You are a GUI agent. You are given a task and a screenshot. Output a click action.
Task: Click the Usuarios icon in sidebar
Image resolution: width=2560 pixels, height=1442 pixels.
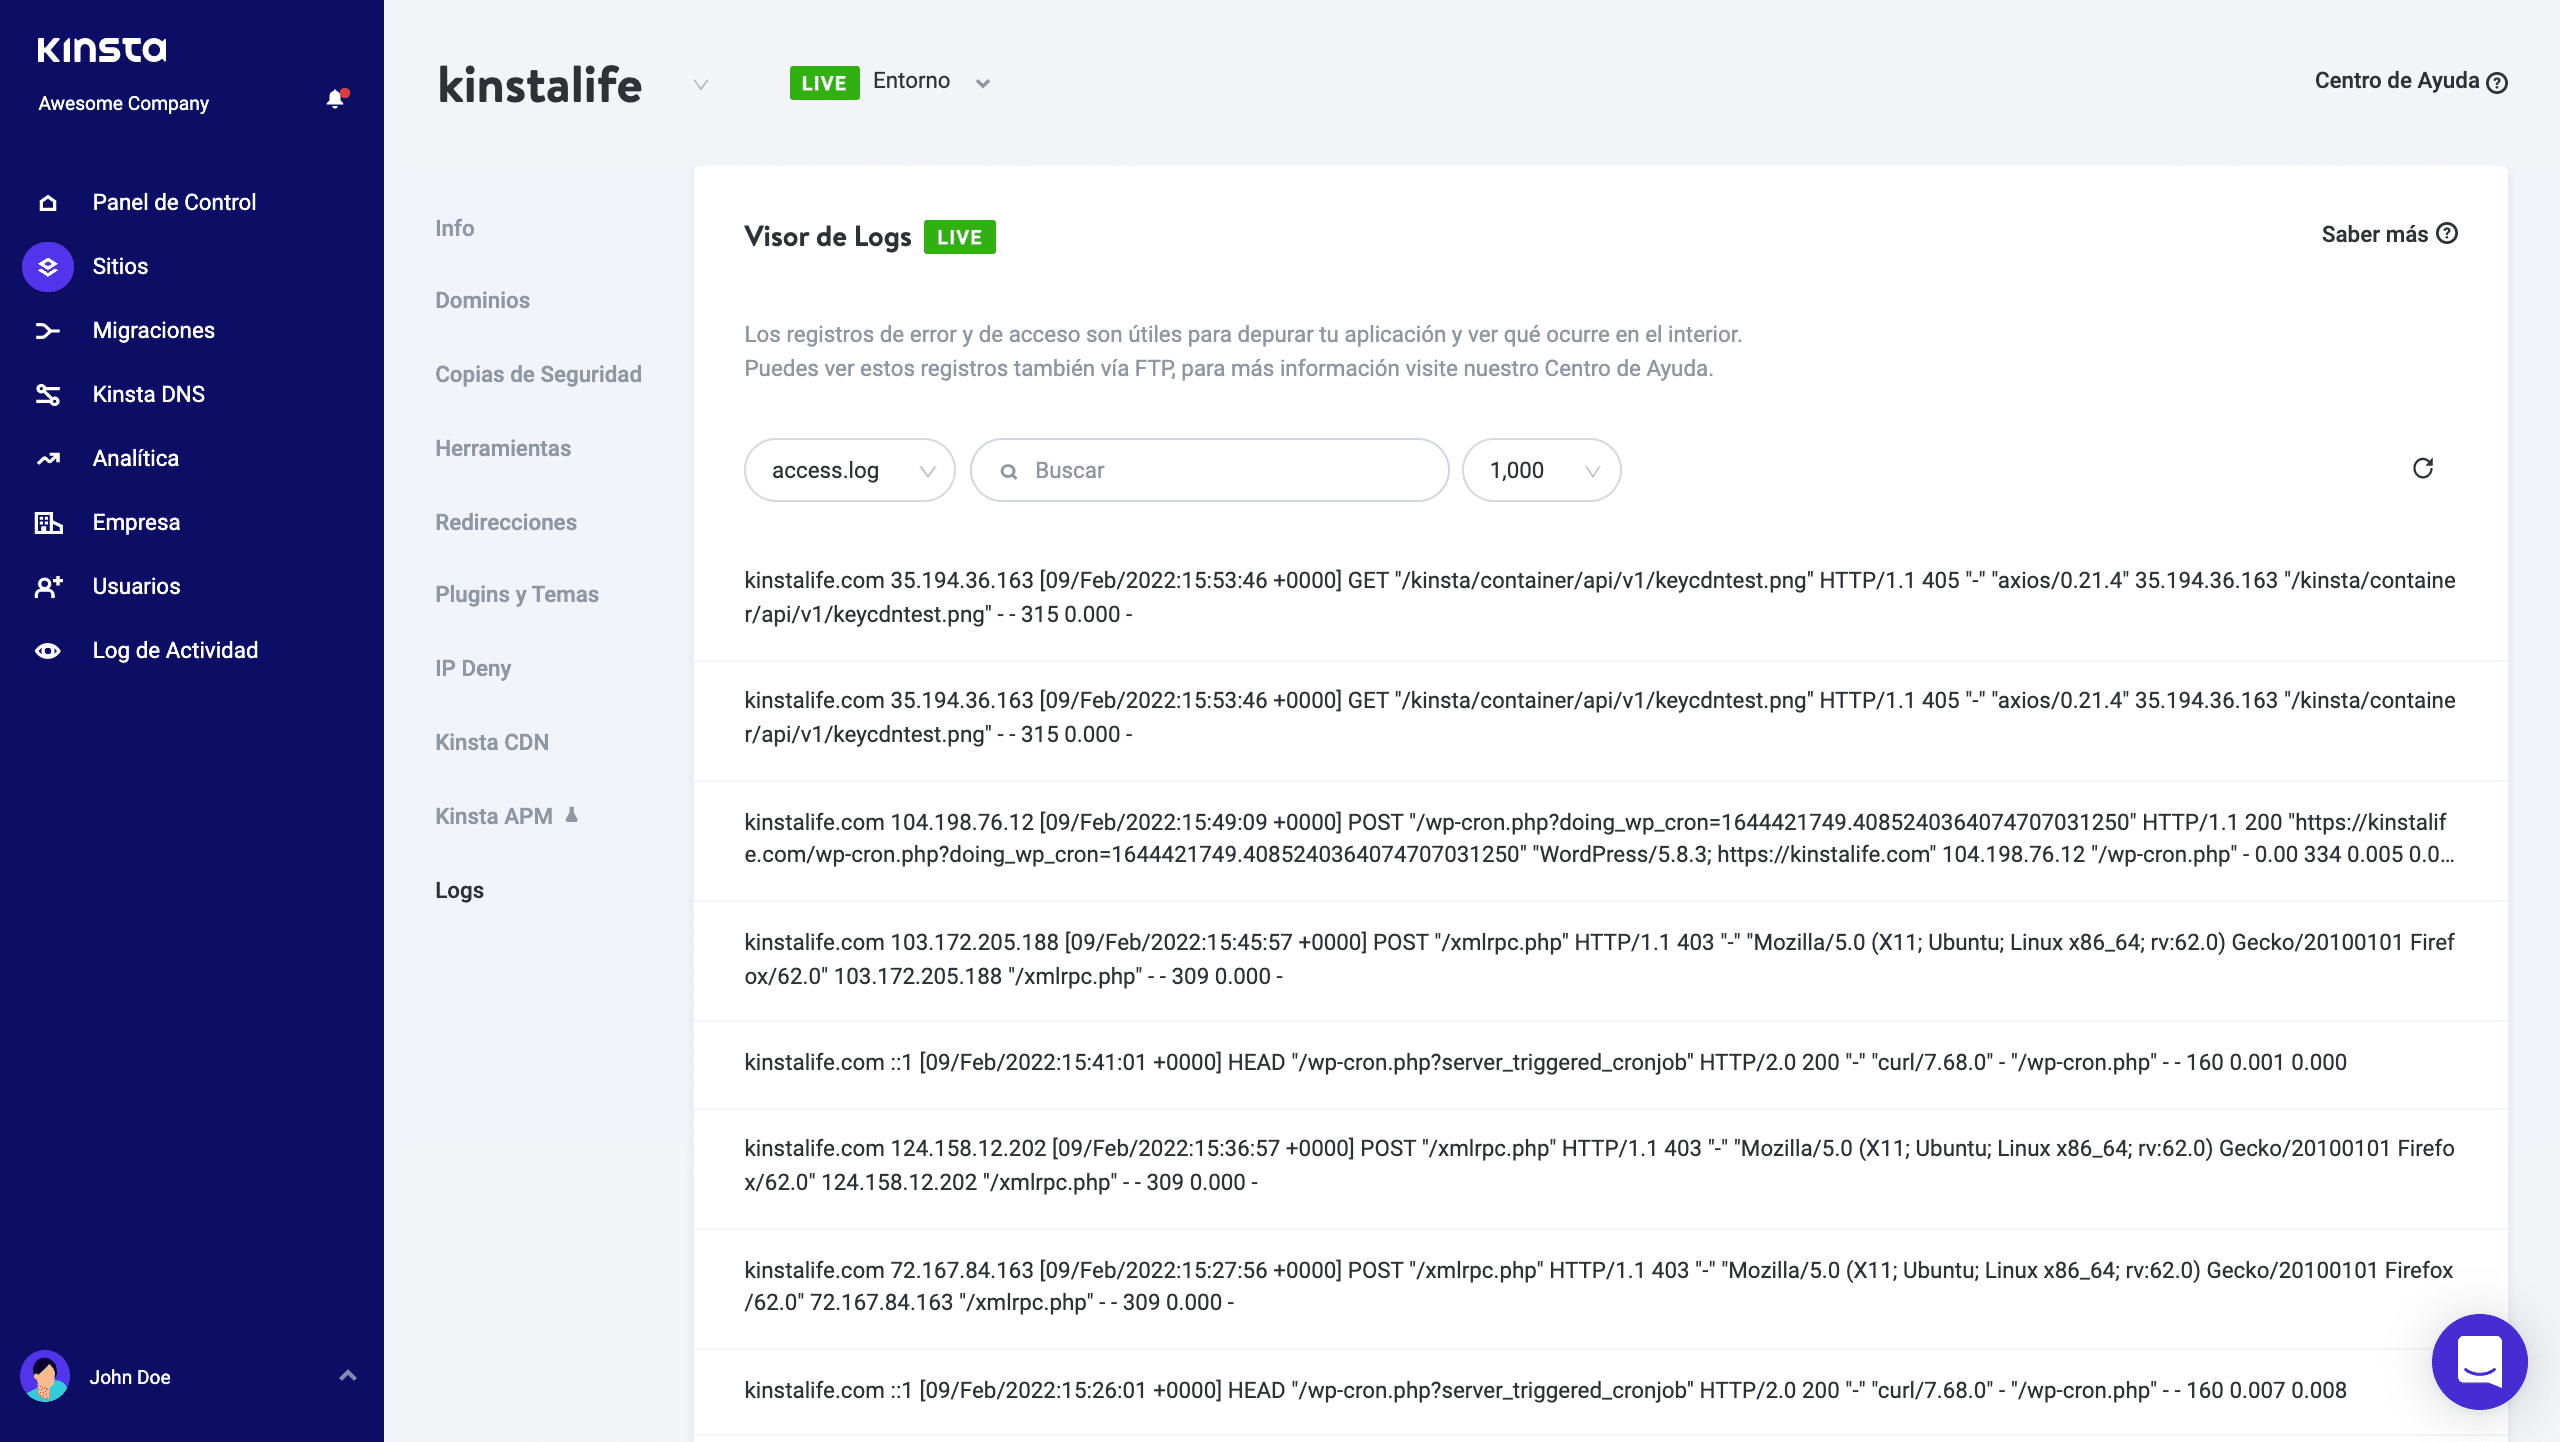point(47,586)
